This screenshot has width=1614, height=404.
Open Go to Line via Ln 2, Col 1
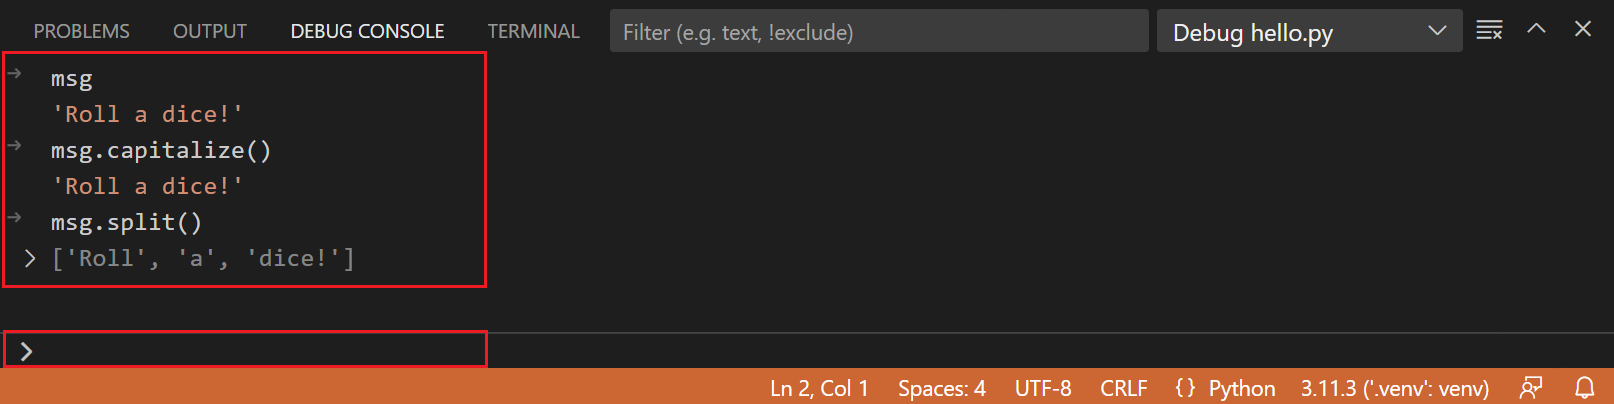[819, 388]
